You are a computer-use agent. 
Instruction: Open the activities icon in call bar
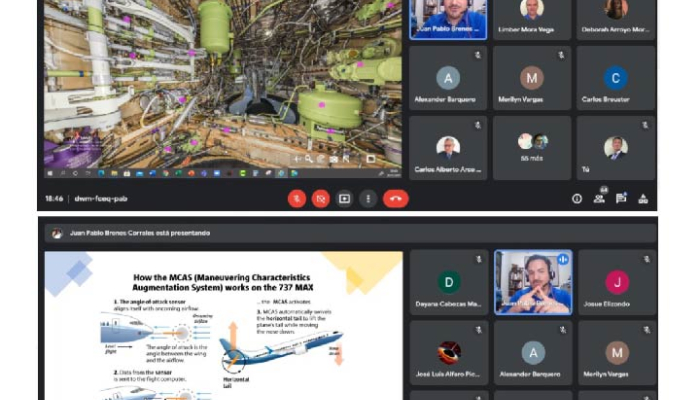pos(643,198)
